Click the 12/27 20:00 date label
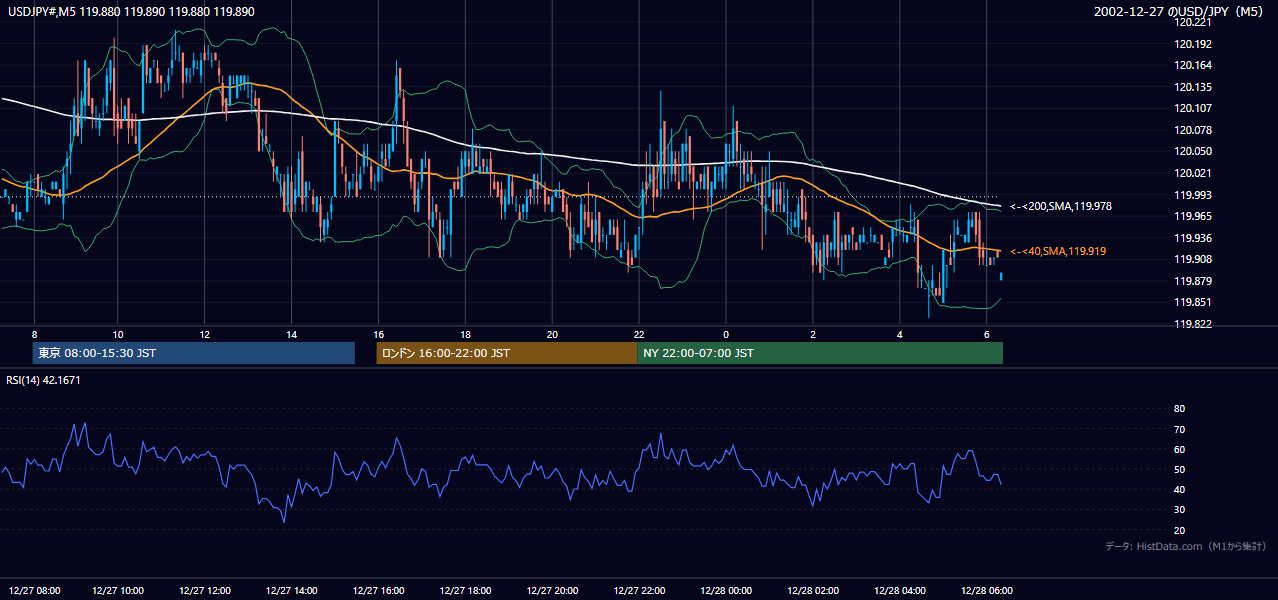This screenshot has width=1278, height=600. click(552, 590)
